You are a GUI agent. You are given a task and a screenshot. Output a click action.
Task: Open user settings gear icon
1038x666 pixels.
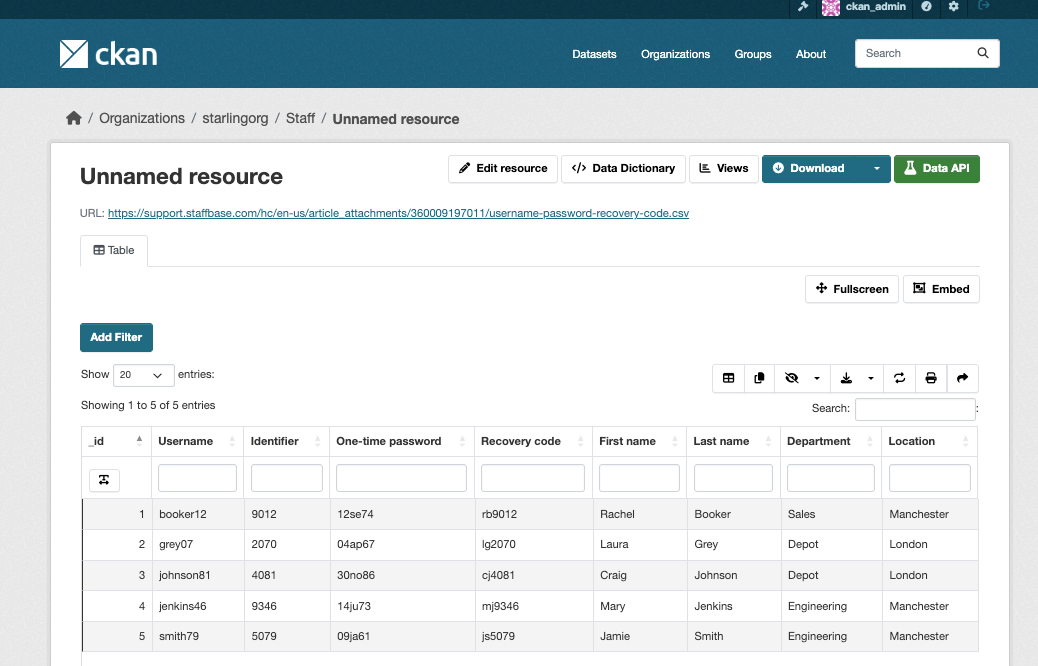(953, 7)
